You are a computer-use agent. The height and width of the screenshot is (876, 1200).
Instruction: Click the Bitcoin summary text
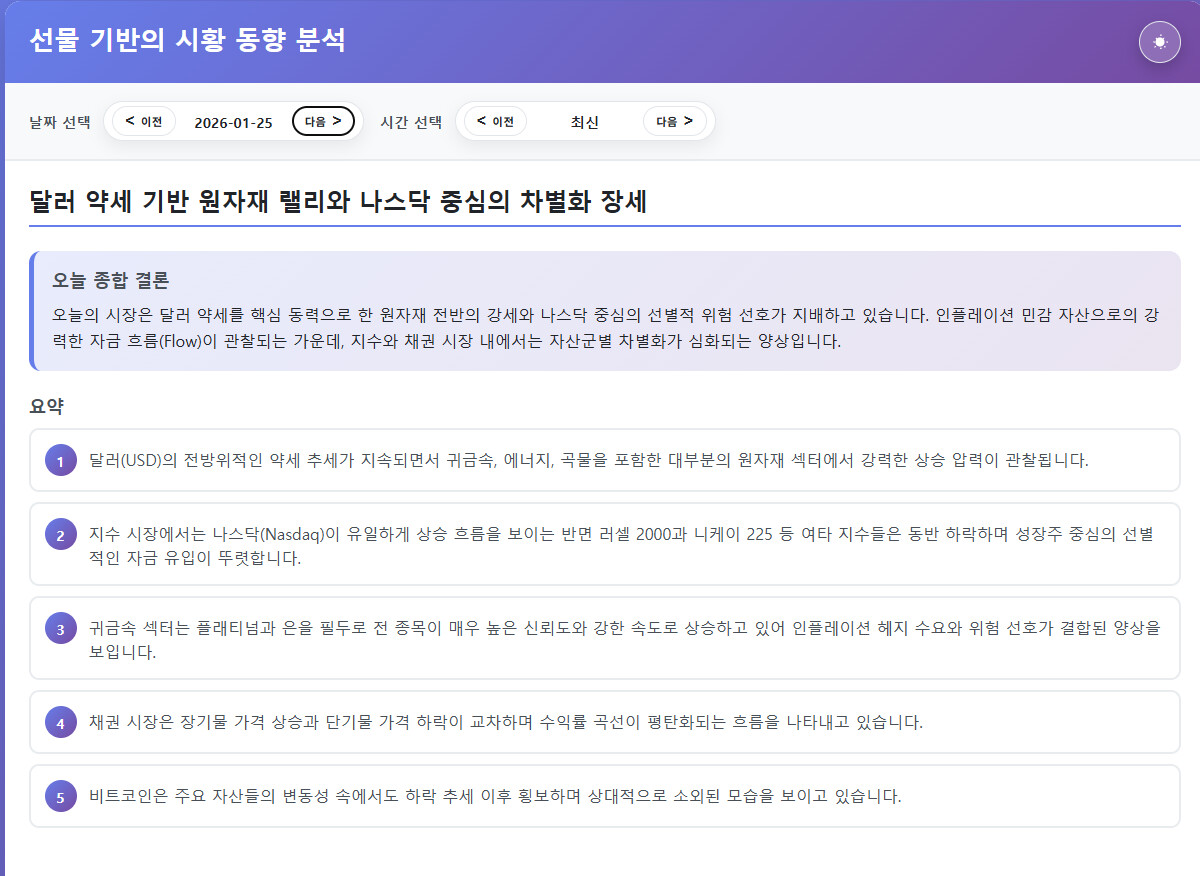495,797
